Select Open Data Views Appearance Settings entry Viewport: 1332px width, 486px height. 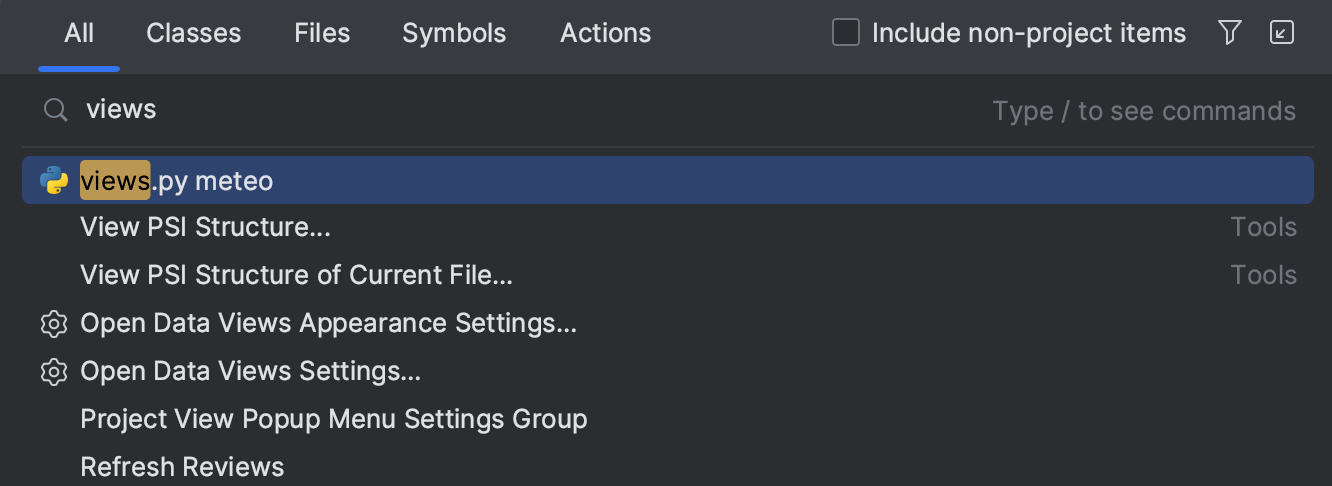pos(328,324)
